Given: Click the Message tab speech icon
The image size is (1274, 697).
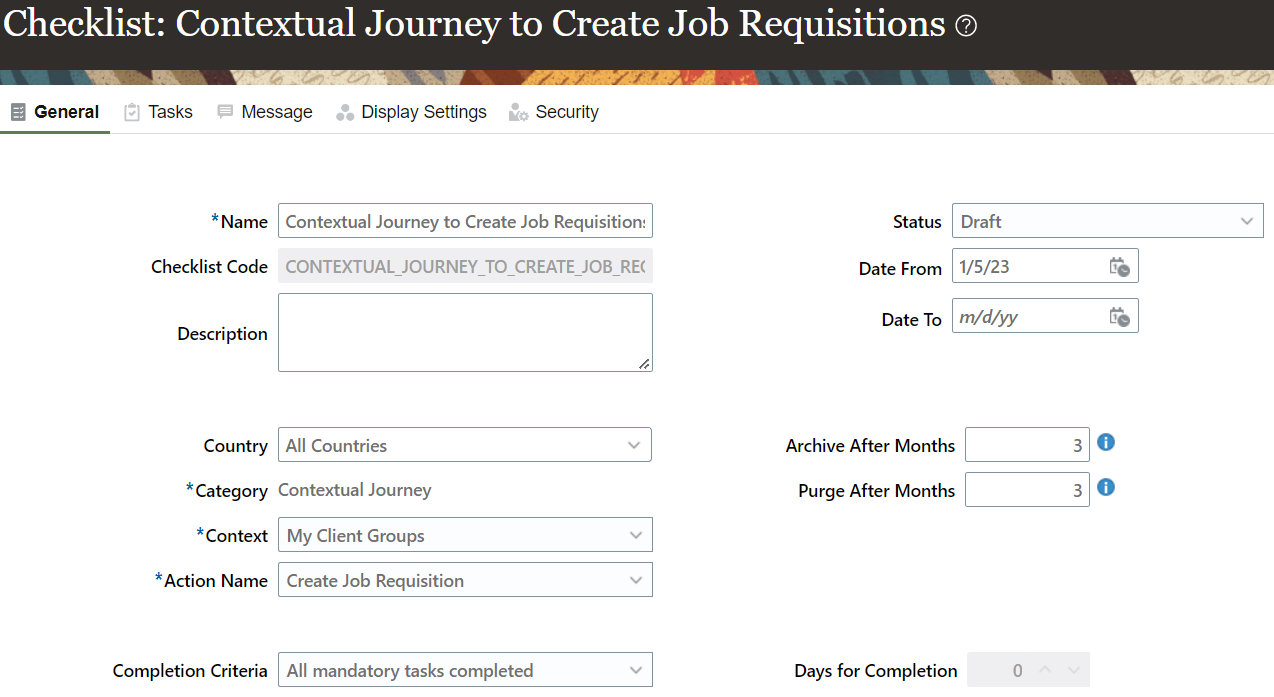Looking at the screenshot, I should pos(225,112).
